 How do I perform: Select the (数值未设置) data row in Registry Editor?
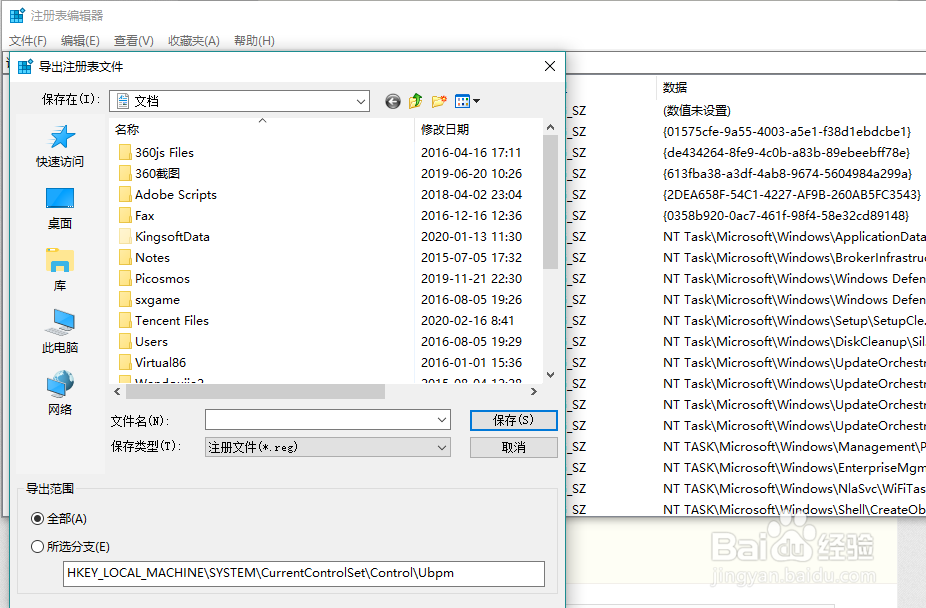[697, 111]
